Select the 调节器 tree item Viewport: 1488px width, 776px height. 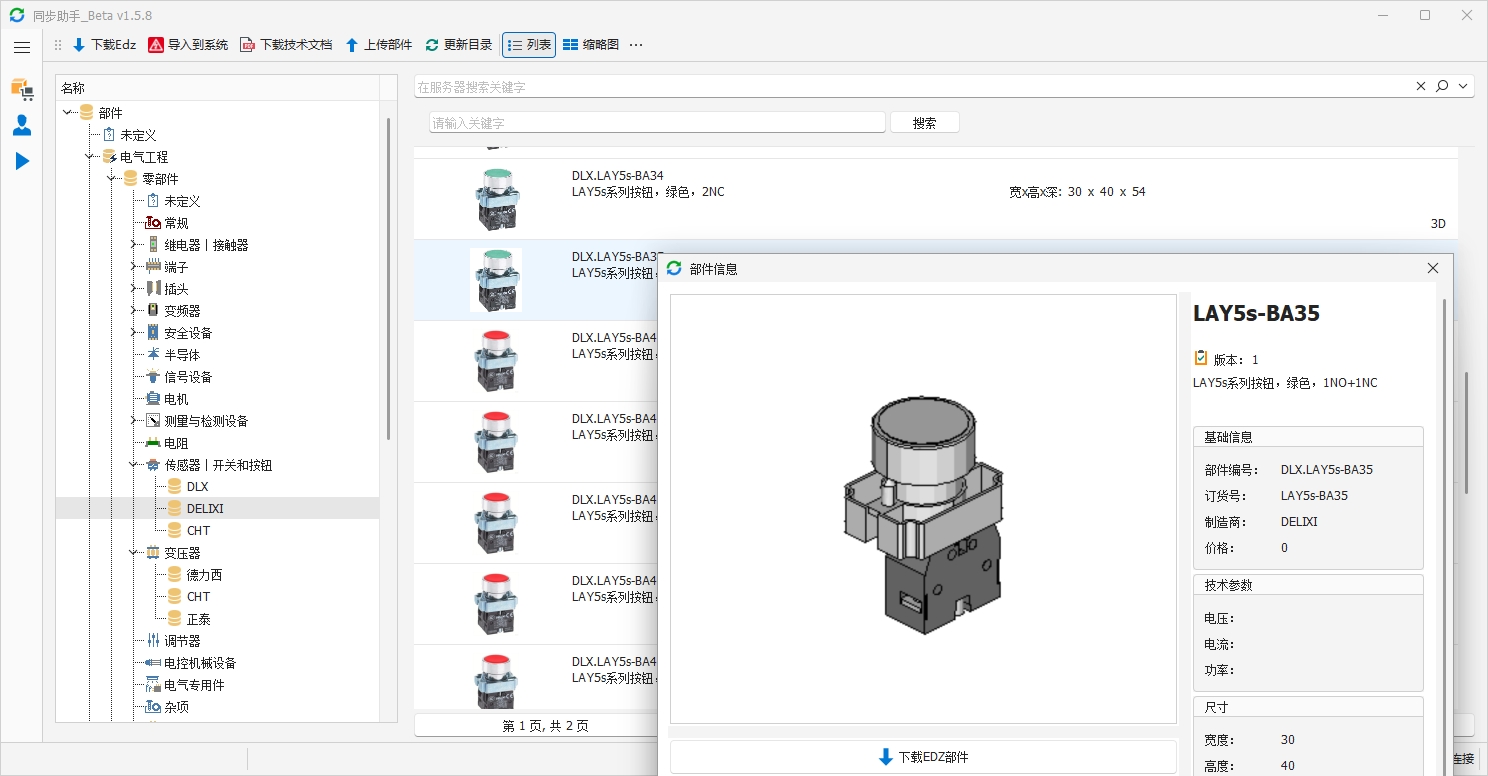click(182, 641)
